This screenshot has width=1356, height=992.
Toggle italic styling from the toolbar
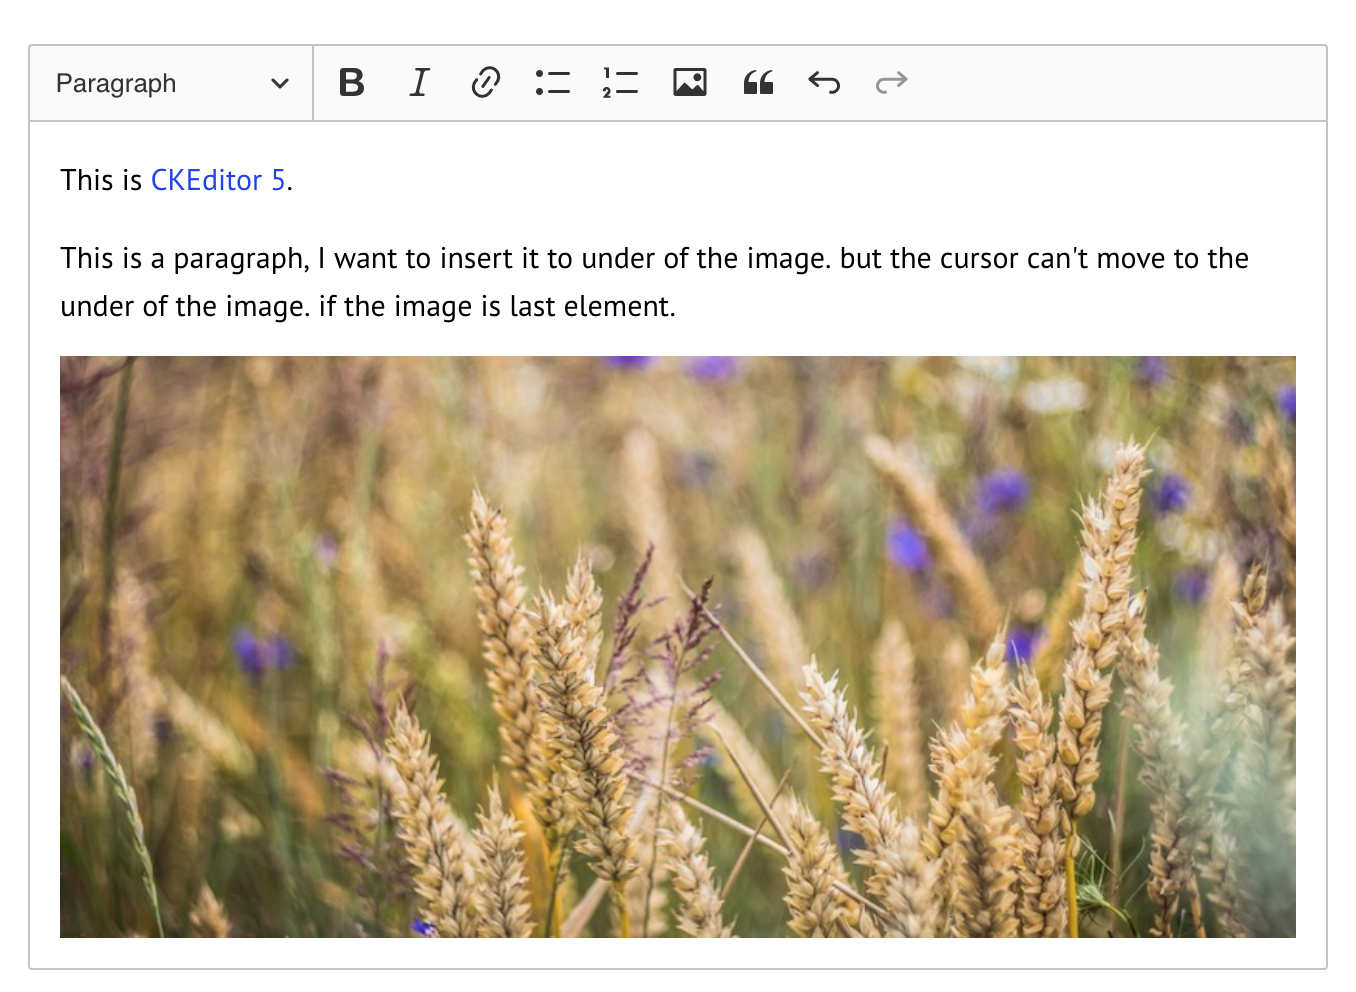pos(419,83)
